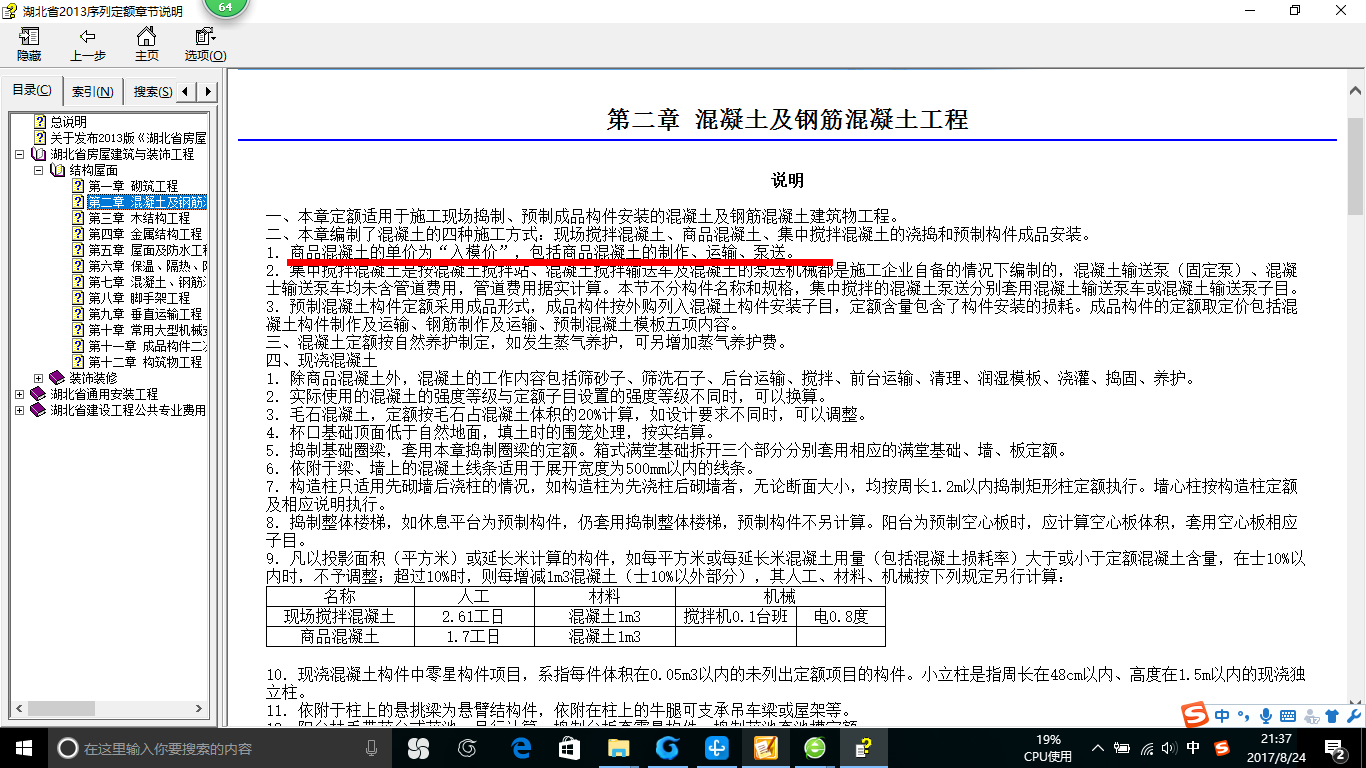The height and width of the screenshot is (768, 1366).
Task: Open 第五章 屋面及防水工程
Action: (147, 250)
